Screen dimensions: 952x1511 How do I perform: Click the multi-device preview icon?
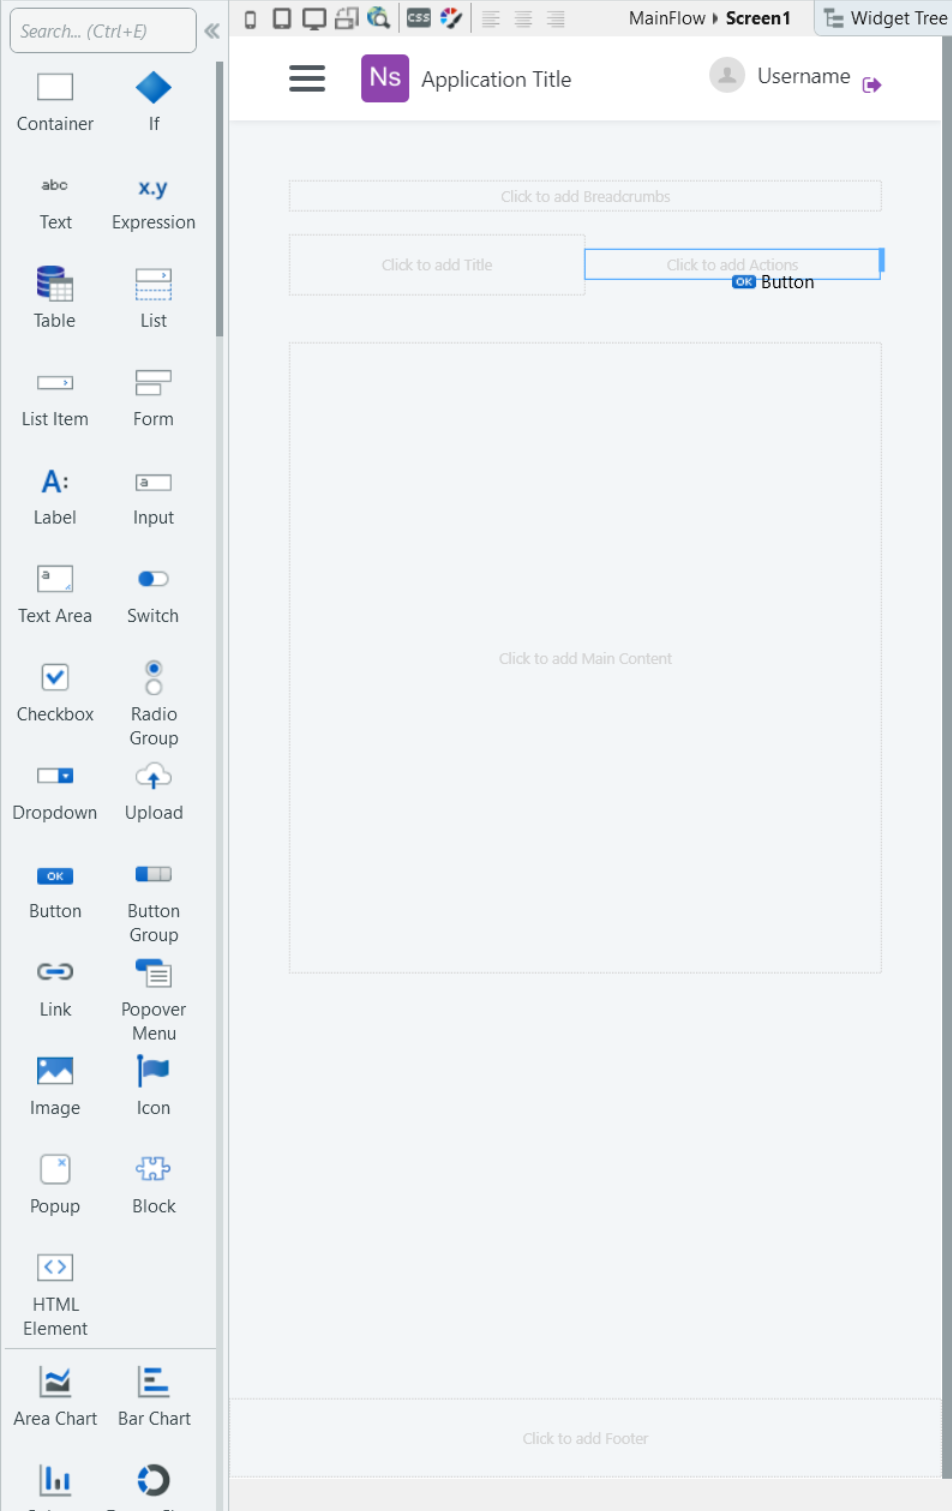pyautogui.click(x=346, y=18)
